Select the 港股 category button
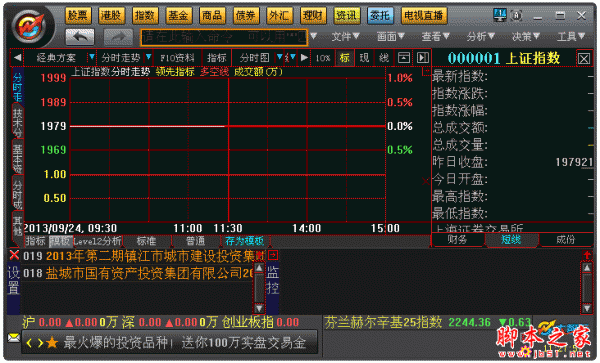The height and width of the screenshot is (363, 600). 111,16
